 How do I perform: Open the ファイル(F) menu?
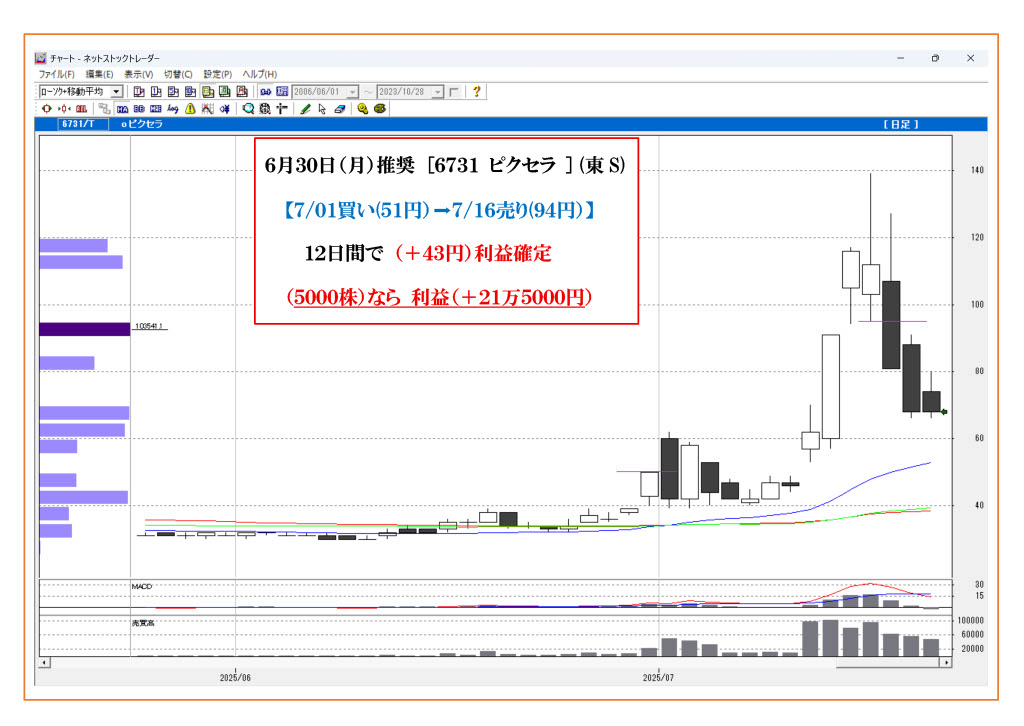coord(56,75)
